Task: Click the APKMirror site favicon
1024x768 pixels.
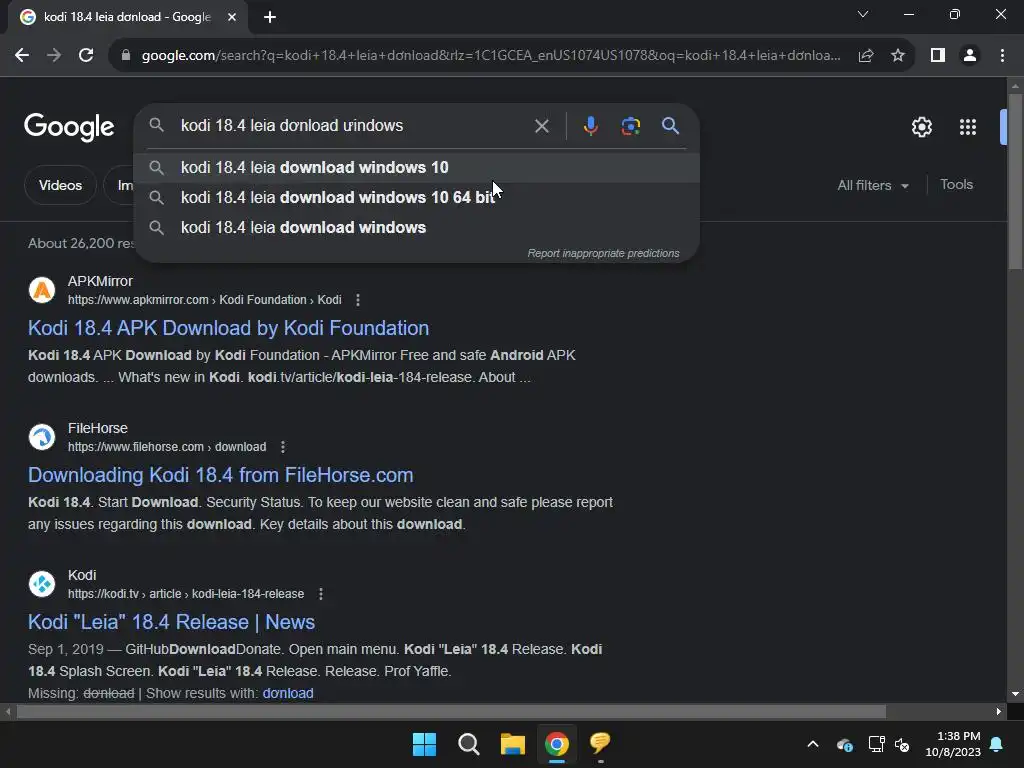Action: click(42, 290)
